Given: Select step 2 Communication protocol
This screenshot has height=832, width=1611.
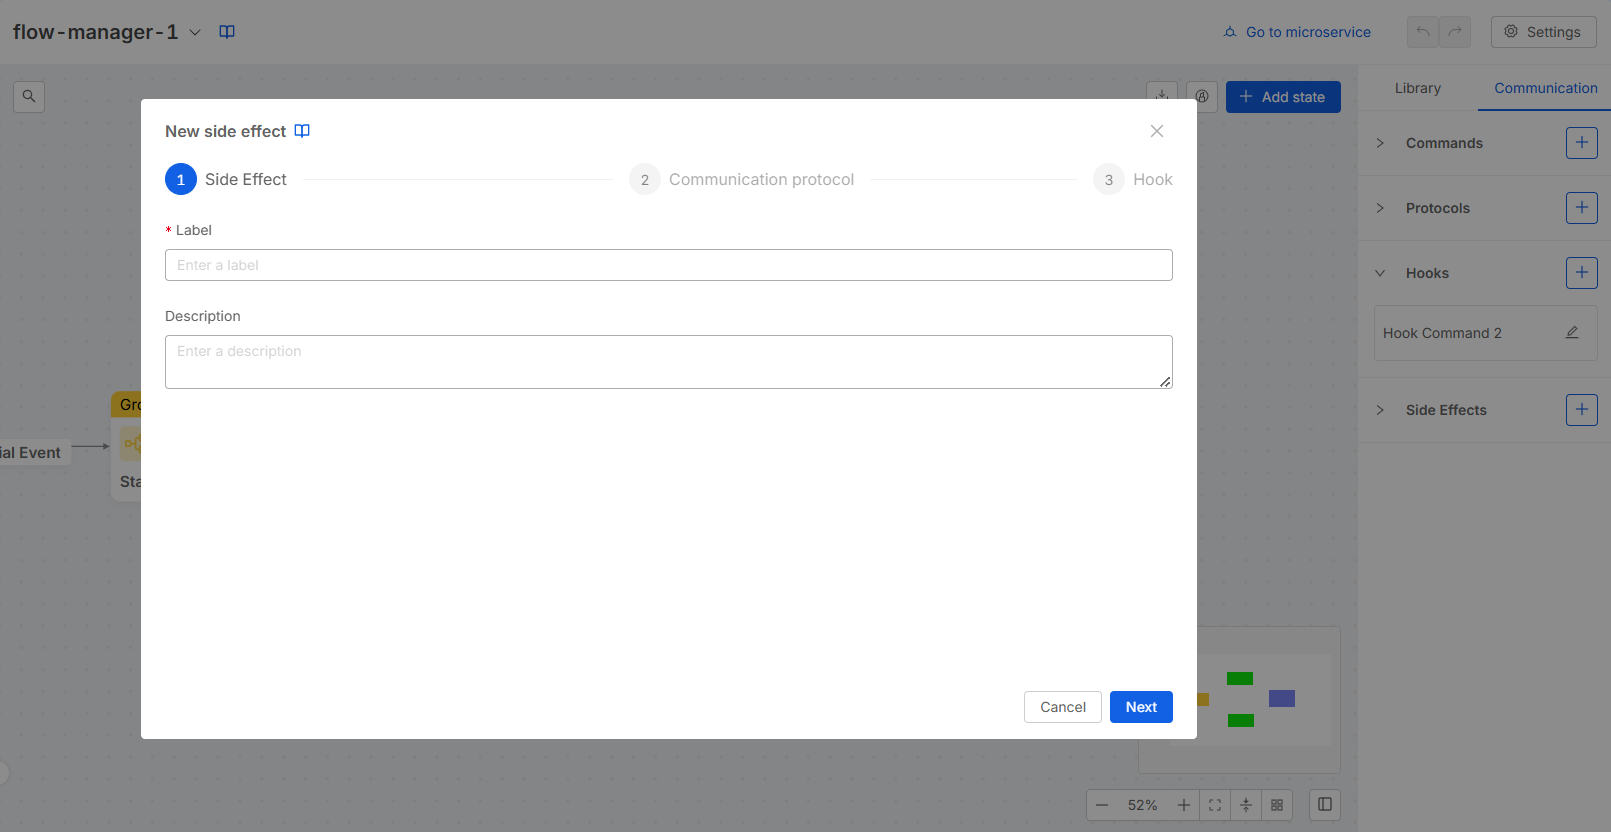Looking at the screenshot, I should (742, 180).
